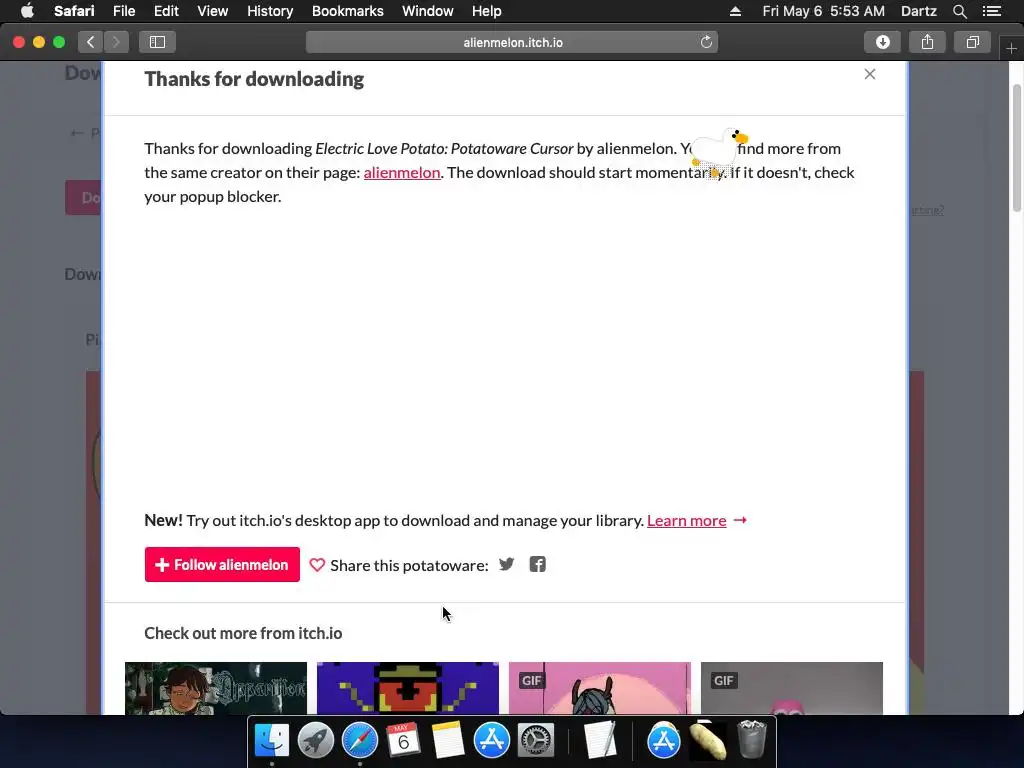
Task: Toggle the Safari sidebar button
Action: (157, 42)
